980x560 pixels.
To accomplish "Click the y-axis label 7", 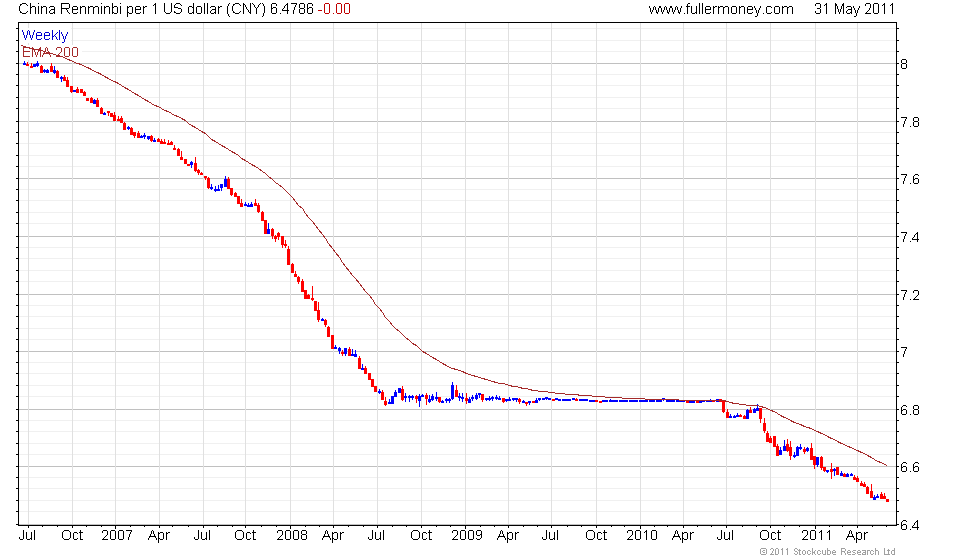I will point(904,352).
